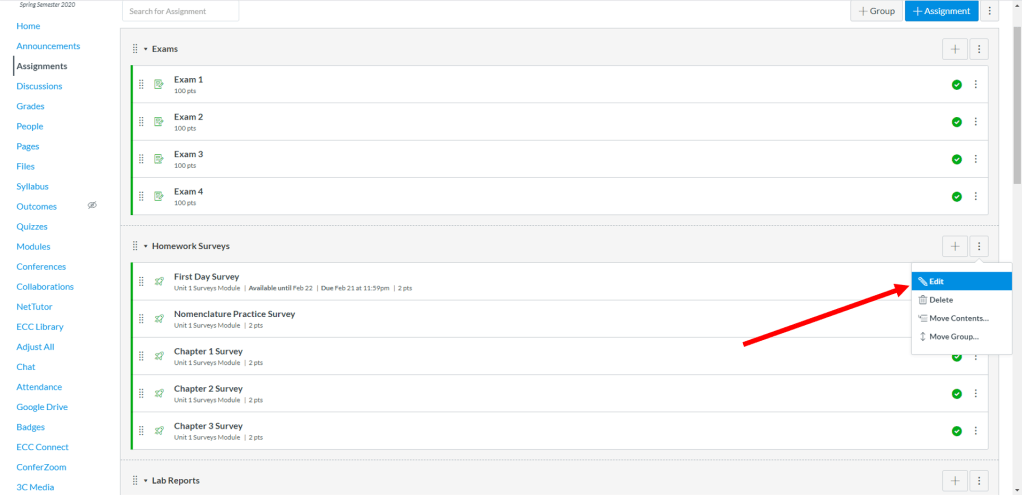The height and width of the screenshot is (495, 1022).
Task: Go to Grades in course navigation
Action: point(30,106)
